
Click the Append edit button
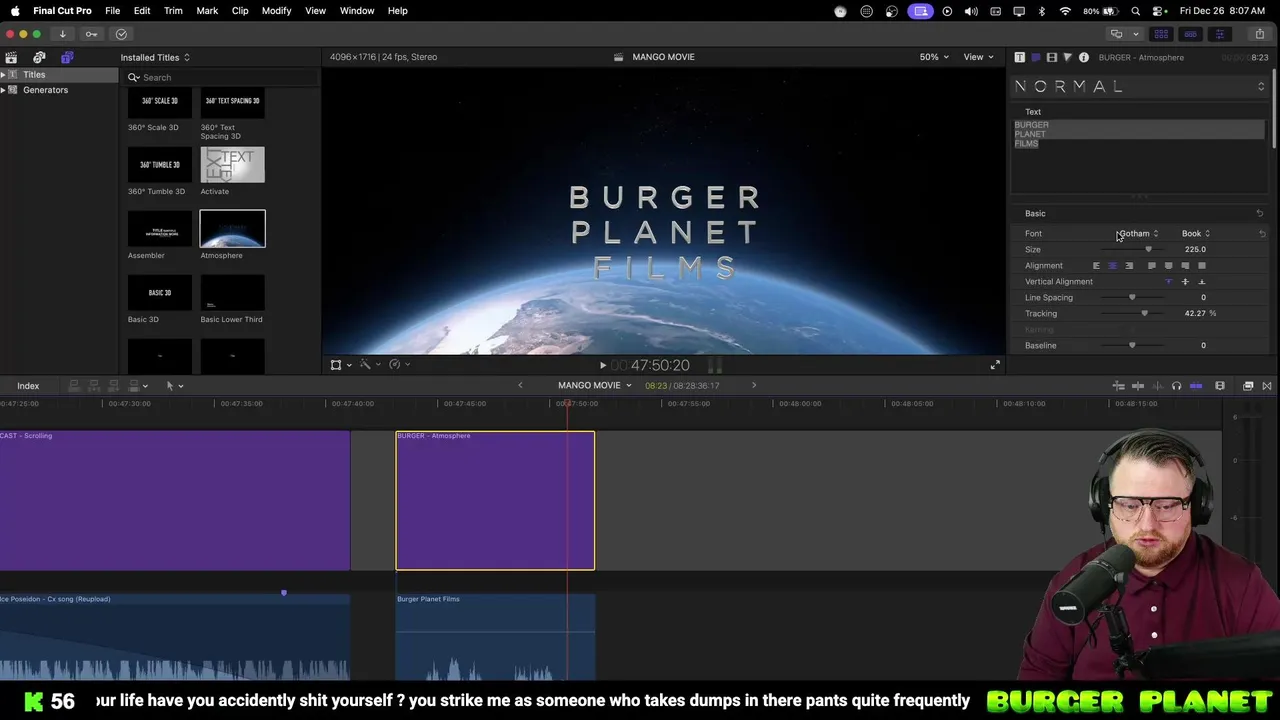coord(114,386)
